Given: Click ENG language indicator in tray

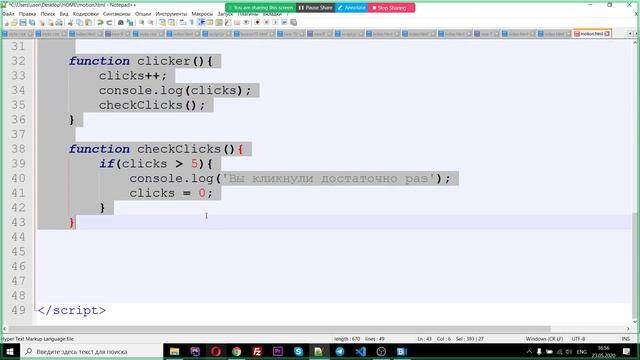Looking at the screenshot, I should point(582,351).
